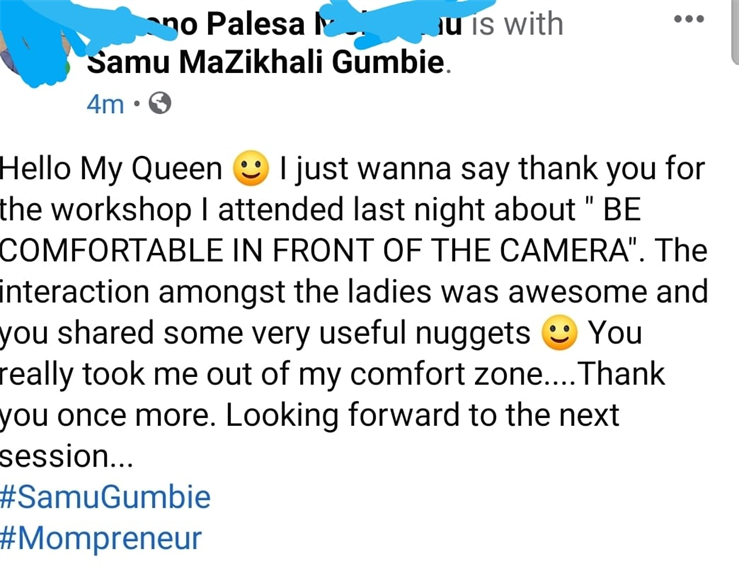Open the #Mompreneur hashtag
739x576 pixels.
click(x=101, y=538)
